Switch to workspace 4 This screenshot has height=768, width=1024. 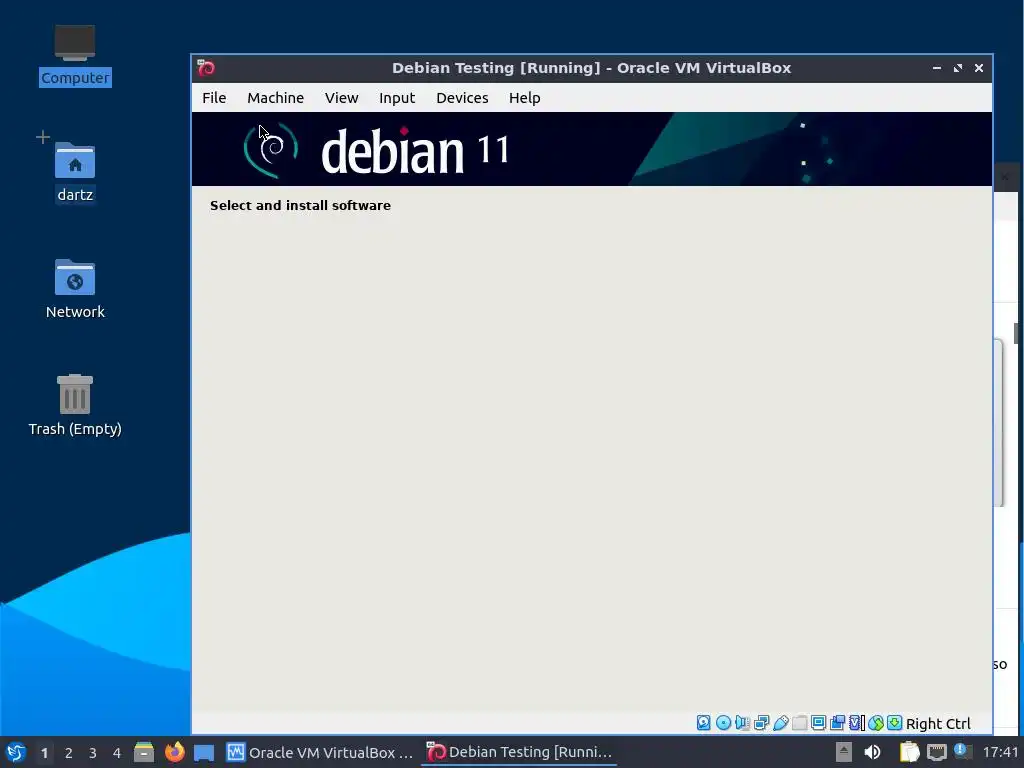(x=117, y=753)
